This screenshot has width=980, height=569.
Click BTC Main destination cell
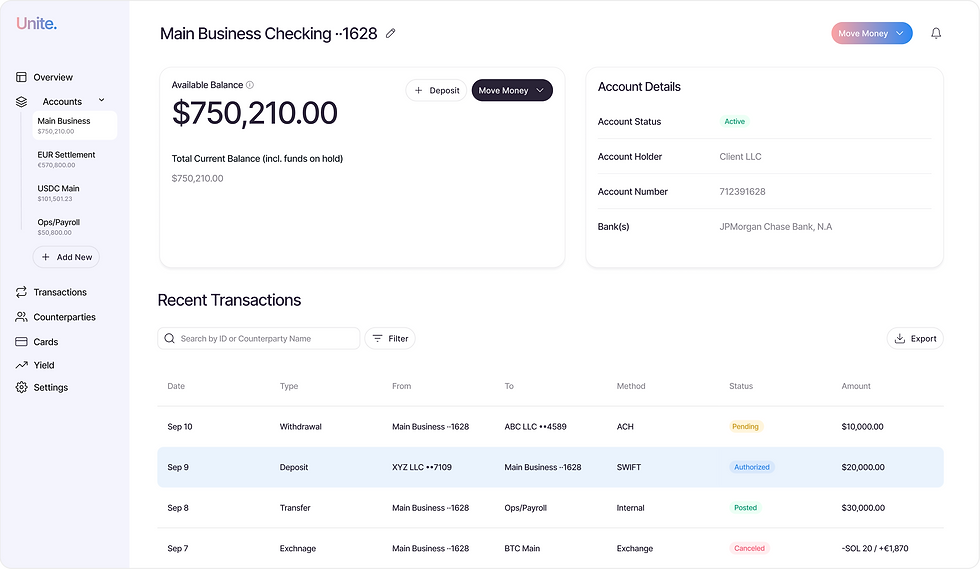click(522, 548)
